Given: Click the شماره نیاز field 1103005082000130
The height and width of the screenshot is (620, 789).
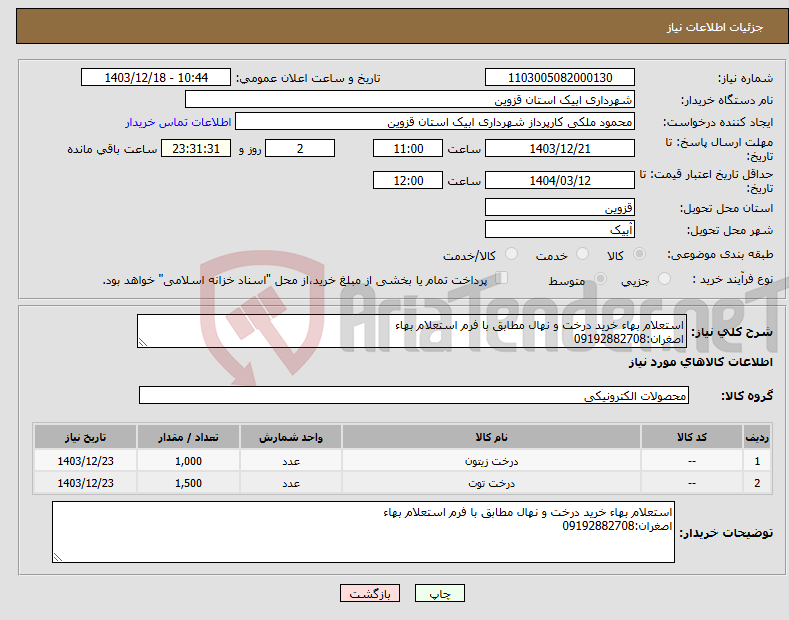Looking at the screenshot, I should pyautogui.click(x=560, y=78).
